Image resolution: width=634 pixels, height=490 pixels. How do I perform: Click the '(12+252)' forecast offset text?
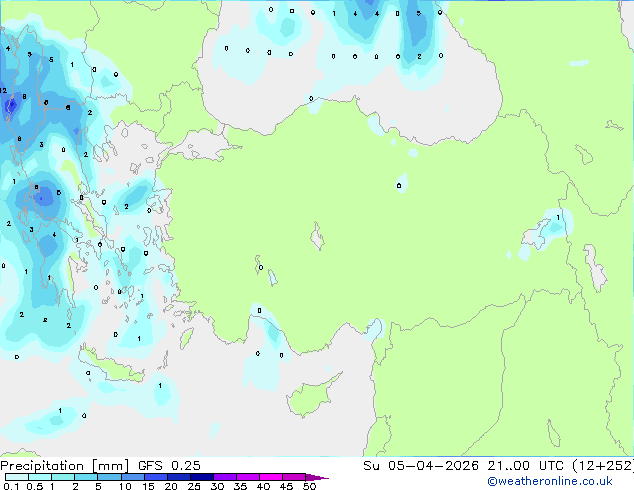point(603,466)
